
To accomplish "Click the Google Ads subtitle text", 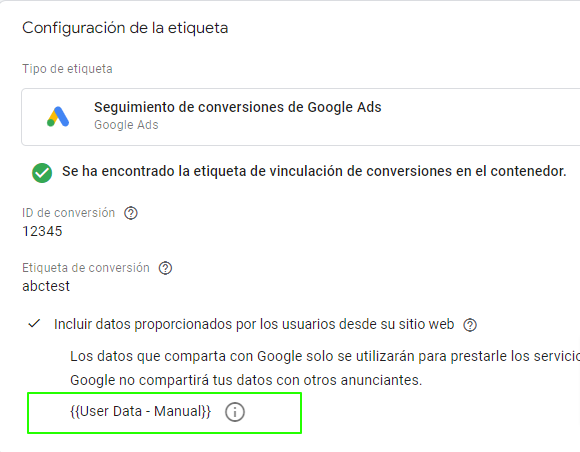I will coord(126,125).
